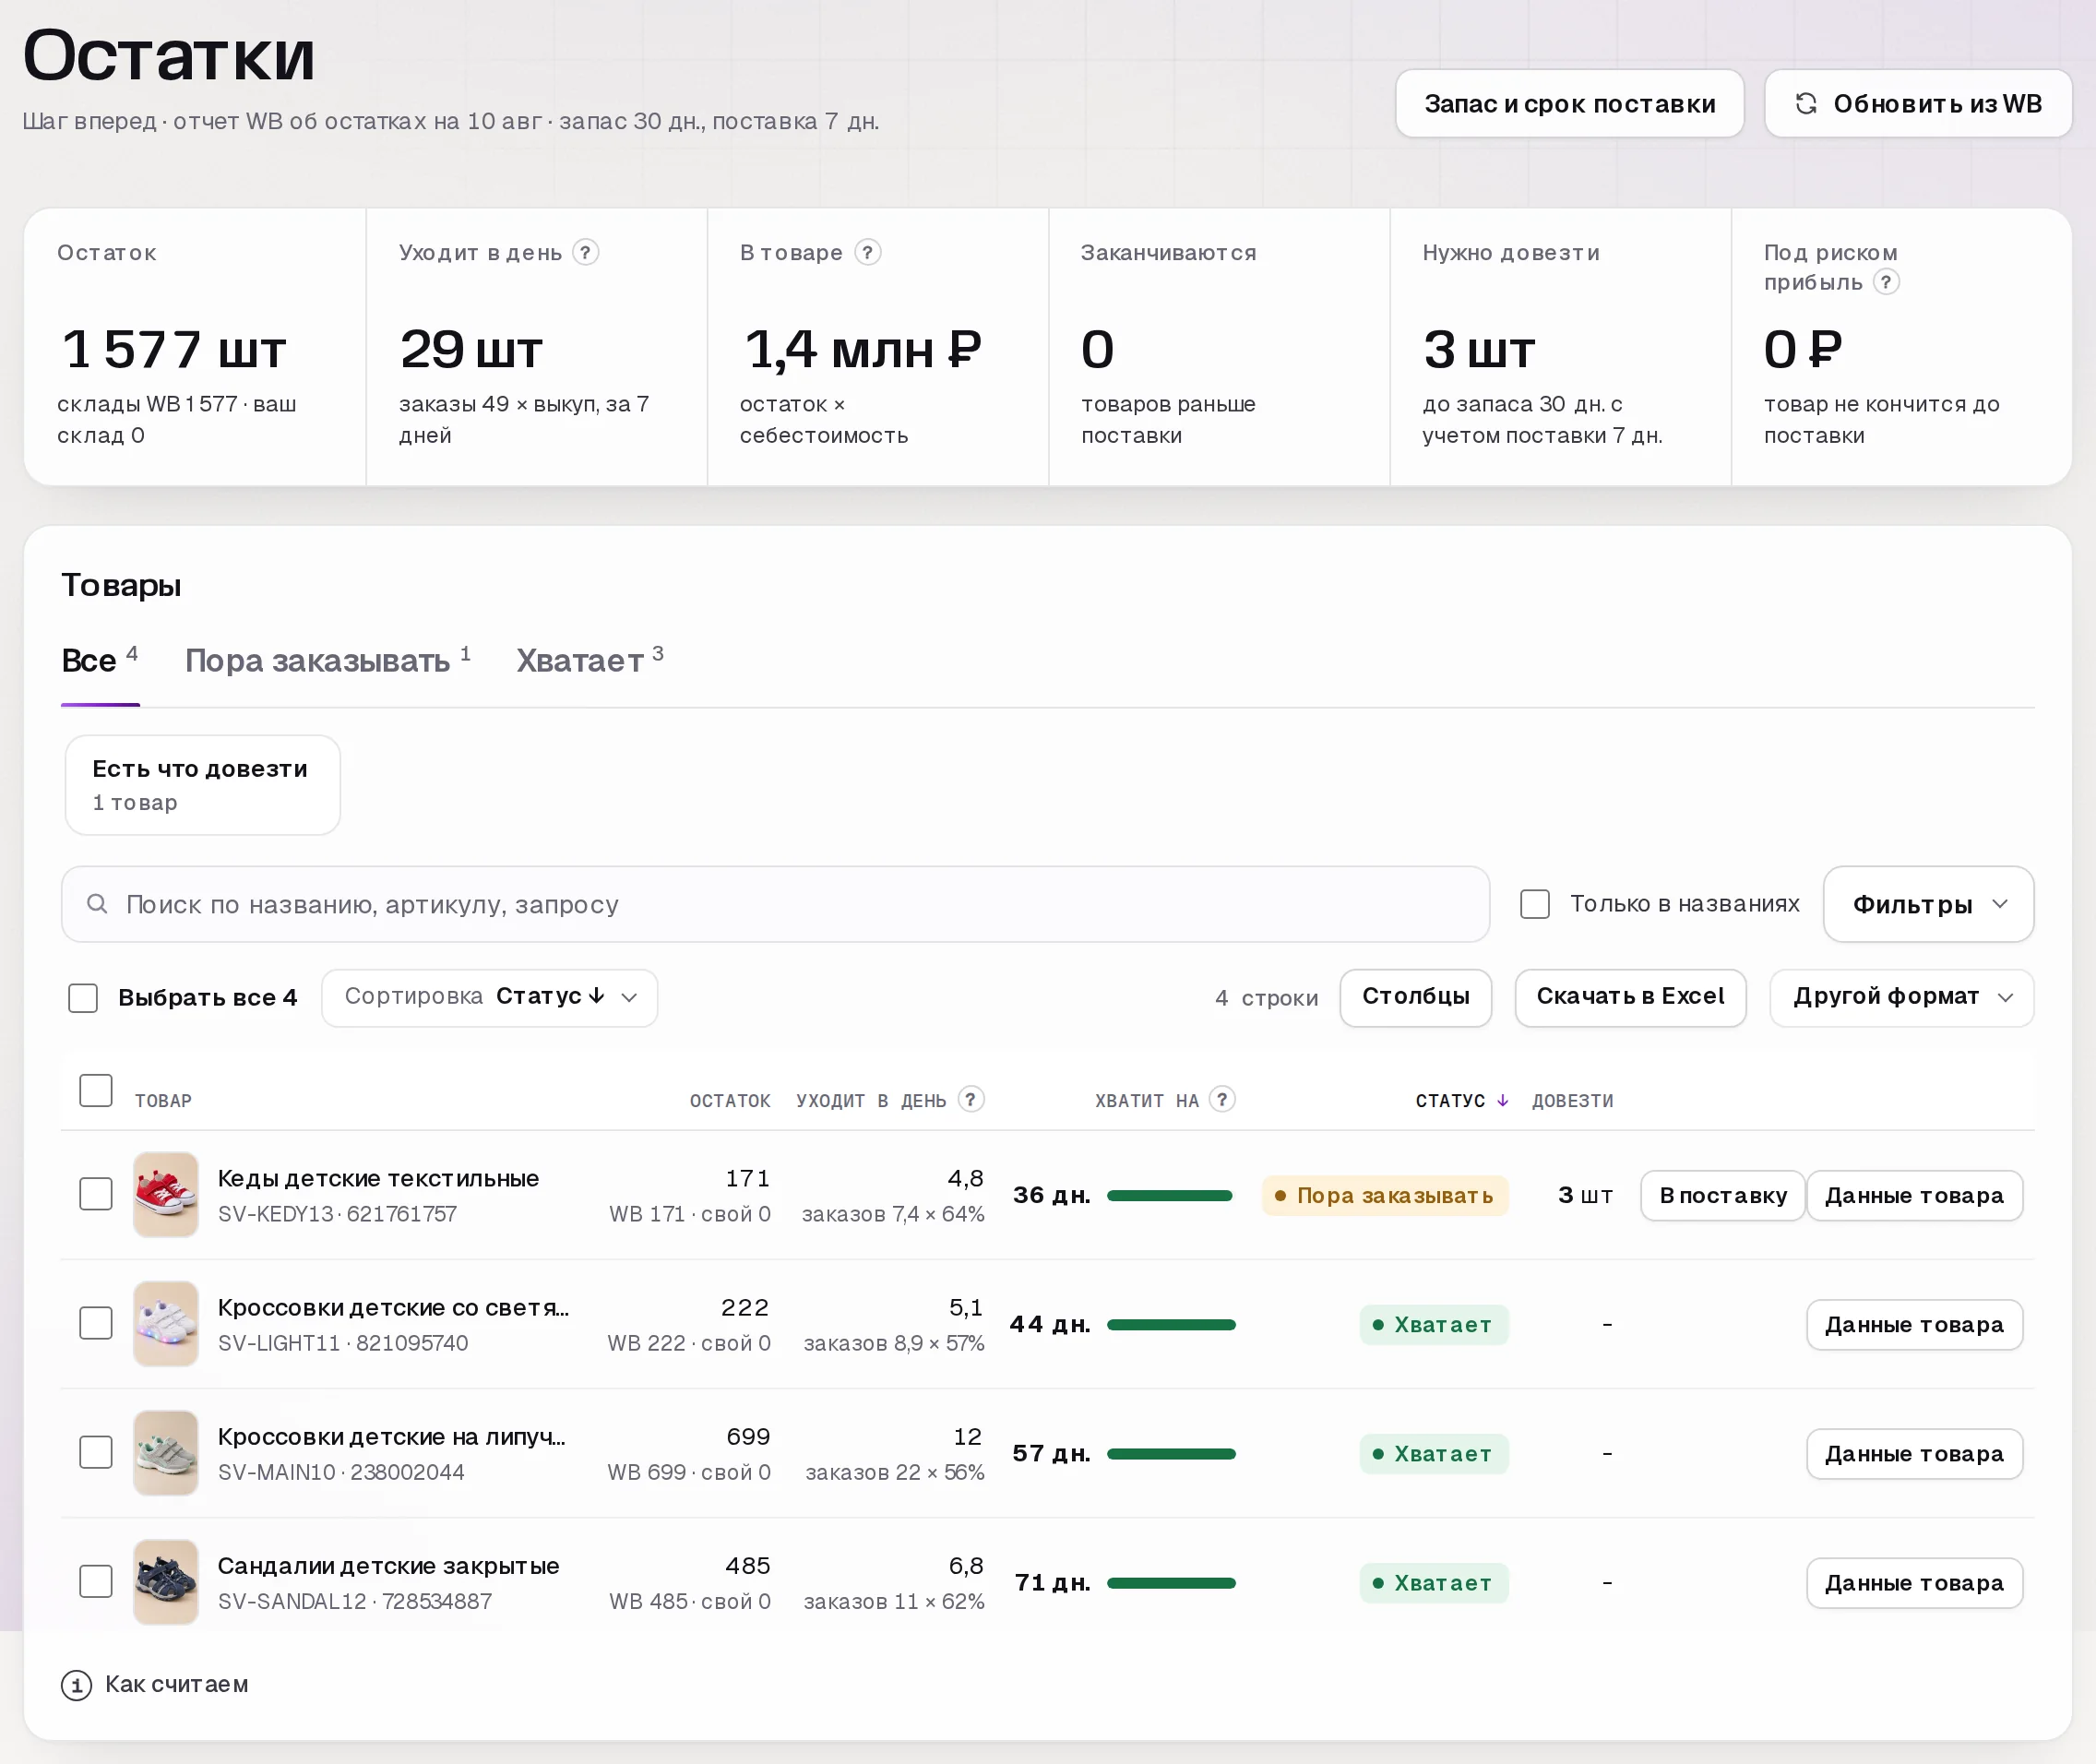Image resolution: width=2096 pixels, height=1764 pixels.
Task: Open the Кеды детские текстильные product thumbnail
Action: click(x=166, y=1194)
